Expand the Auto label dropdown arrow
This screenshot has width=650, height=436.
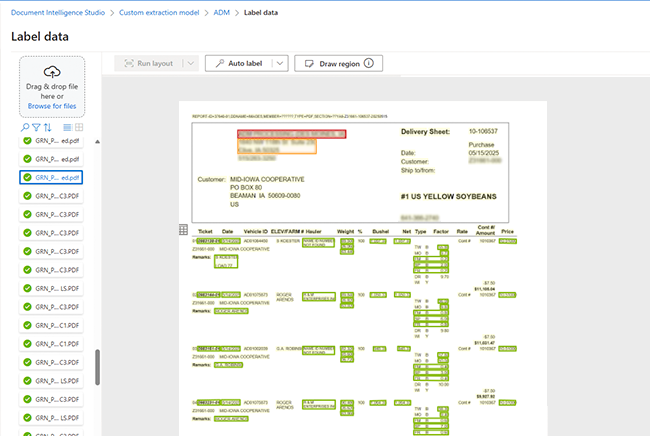(x=280, y=63)
